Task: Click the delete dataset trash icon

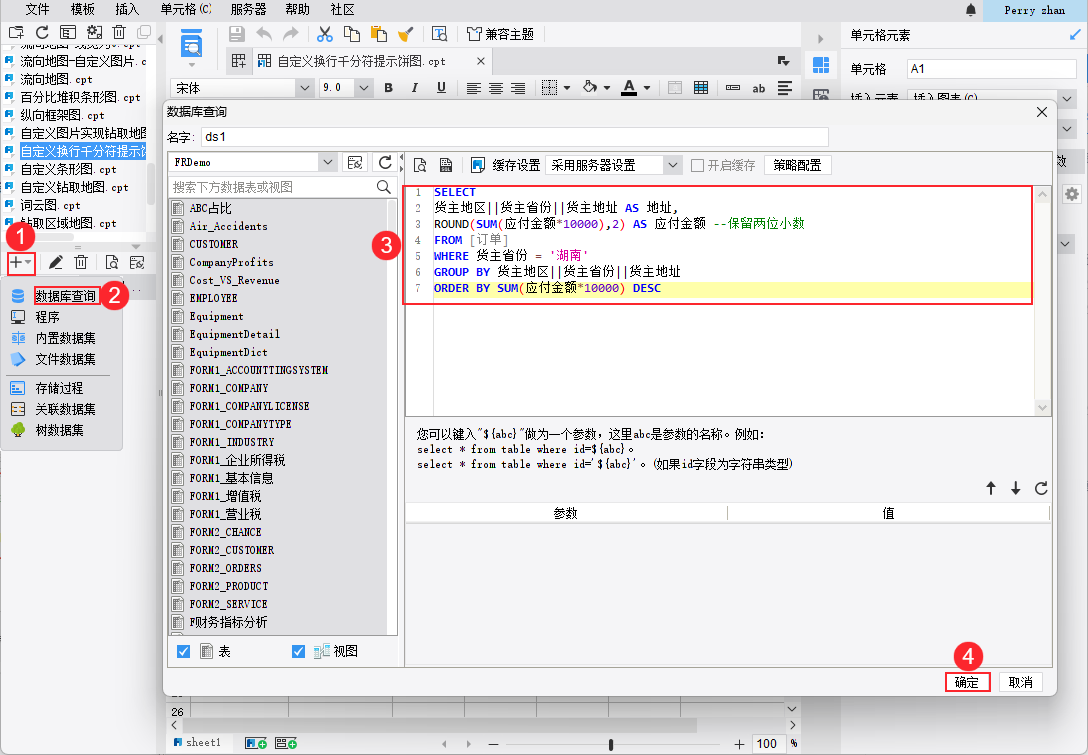Action: pos(81,262)
